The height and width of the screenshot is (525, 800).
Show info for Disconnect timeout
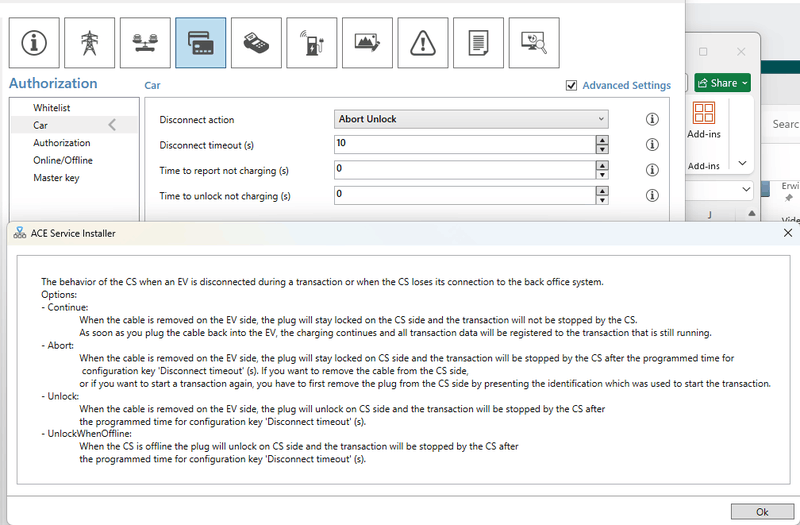tap(652, 145)
